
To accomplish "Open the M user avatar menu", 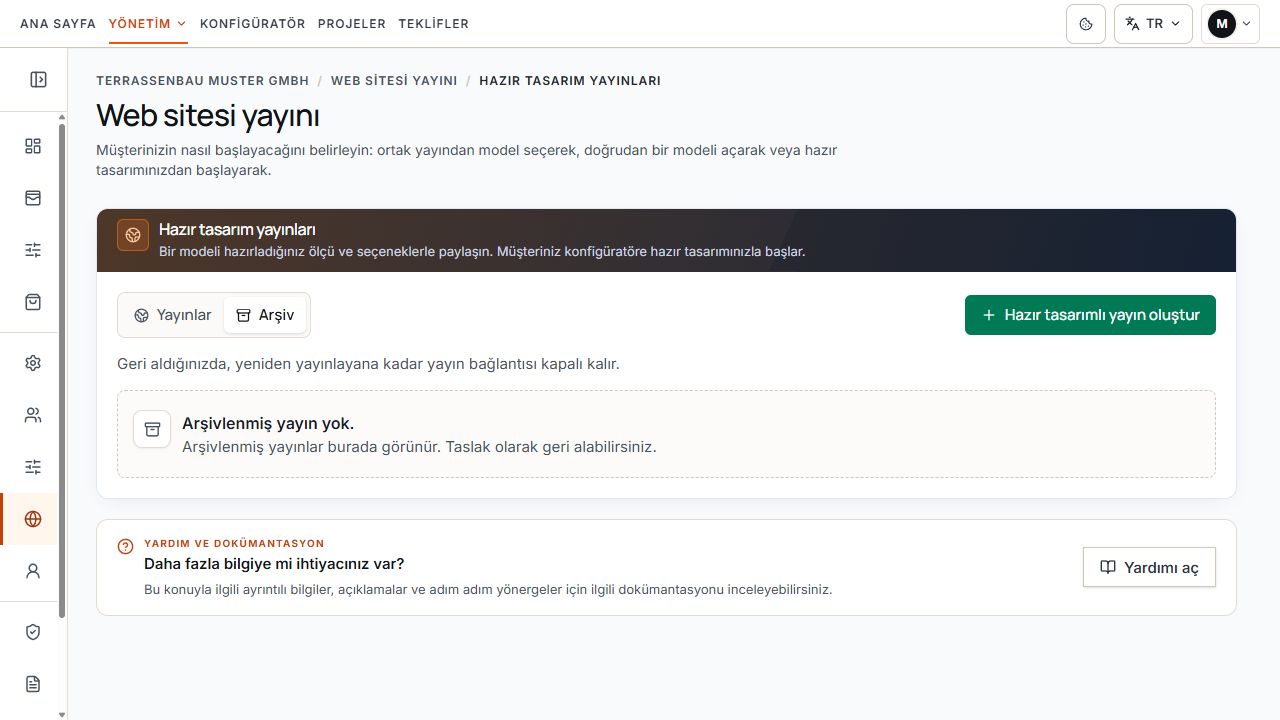I will [1230, 24].
